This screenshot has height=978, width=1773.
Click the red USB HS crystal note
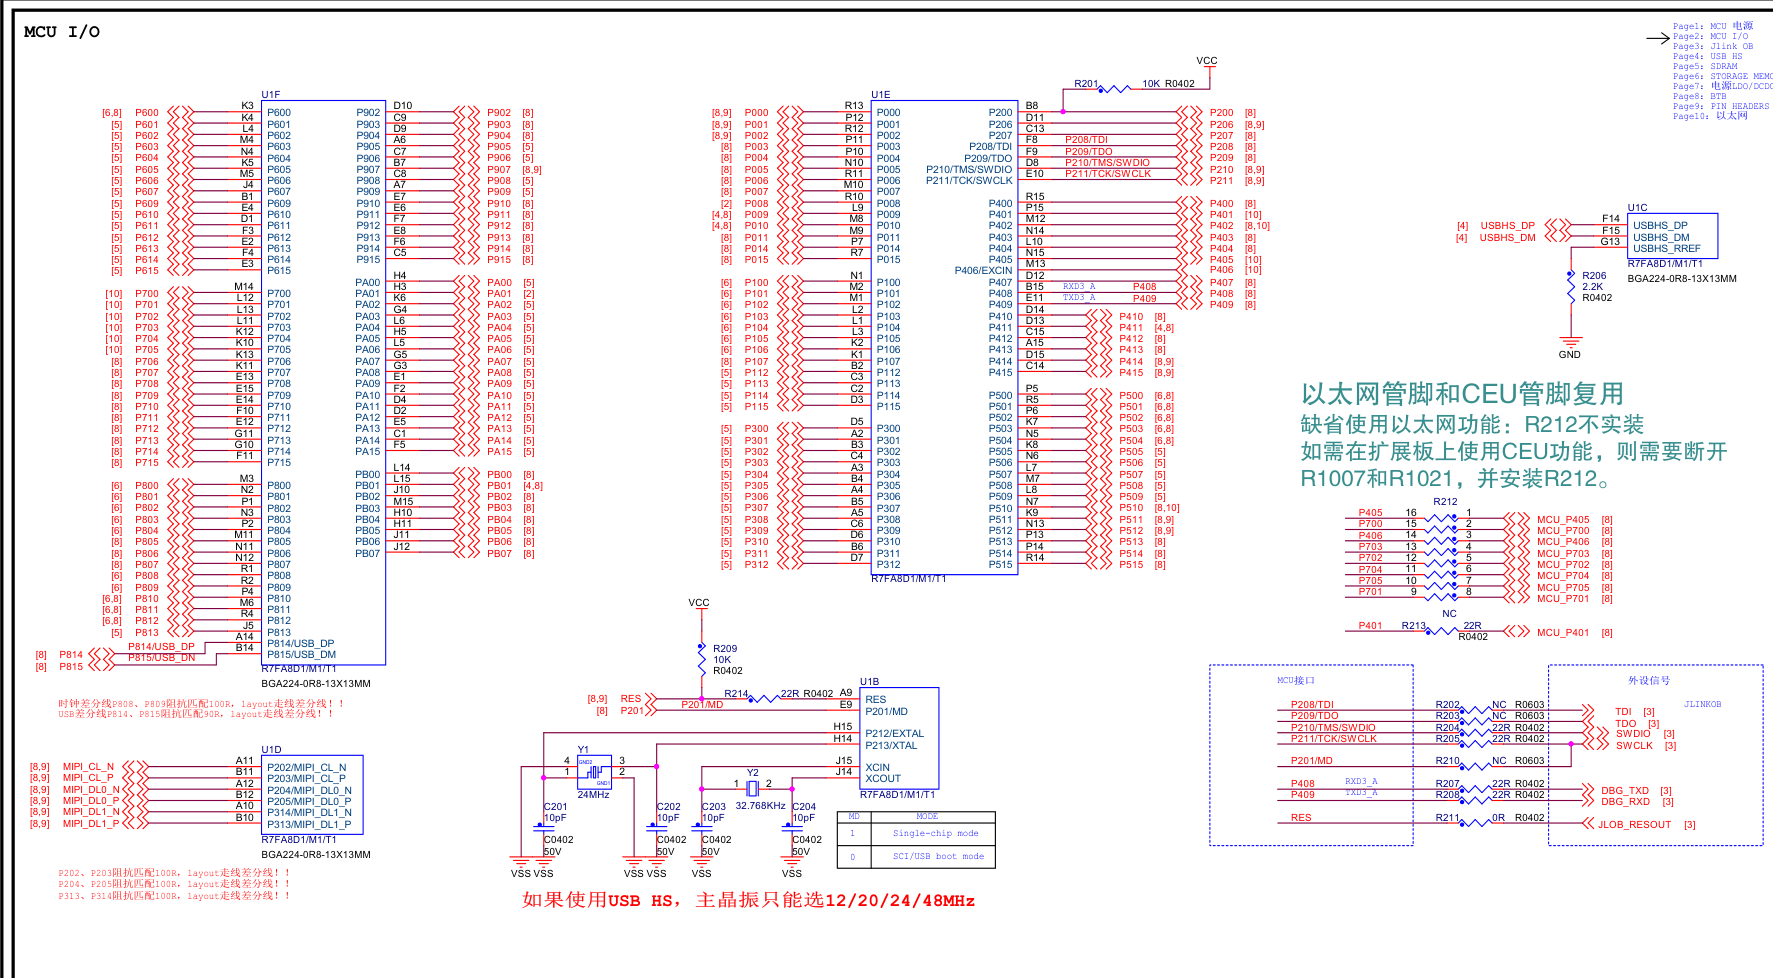pos(748,900)
